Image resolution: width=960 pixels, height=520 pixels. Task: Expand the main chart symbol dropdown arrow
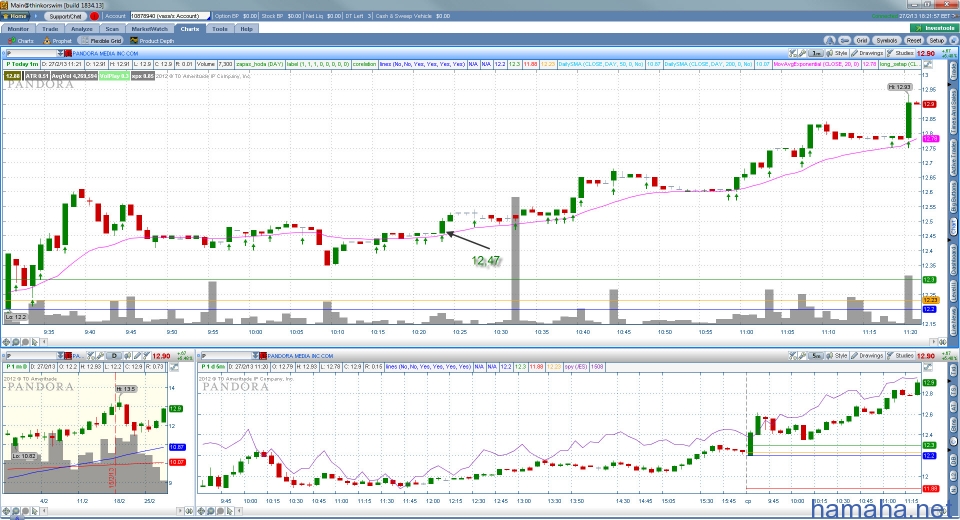[x=60, y=53]
